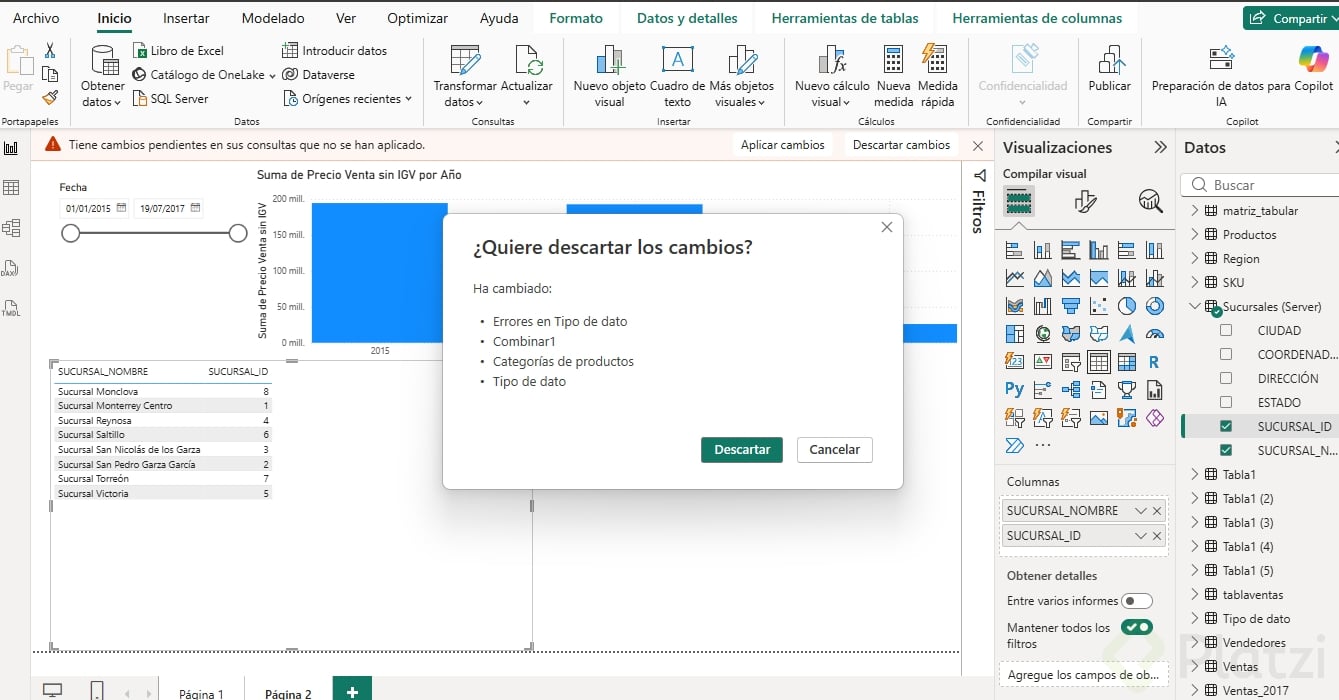Uncheck the SUCURSAL_ID field
The height and width of the screenshot is (700, 1339).
click(x=1226, y=426)
